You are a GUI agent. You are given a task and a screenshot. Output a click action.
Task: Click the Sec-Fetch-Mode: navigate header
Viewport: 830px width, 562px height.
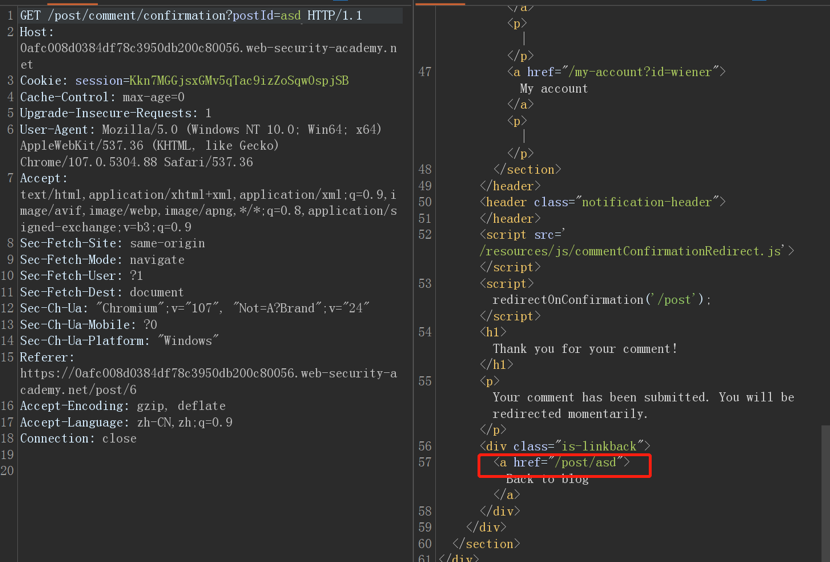102,259
